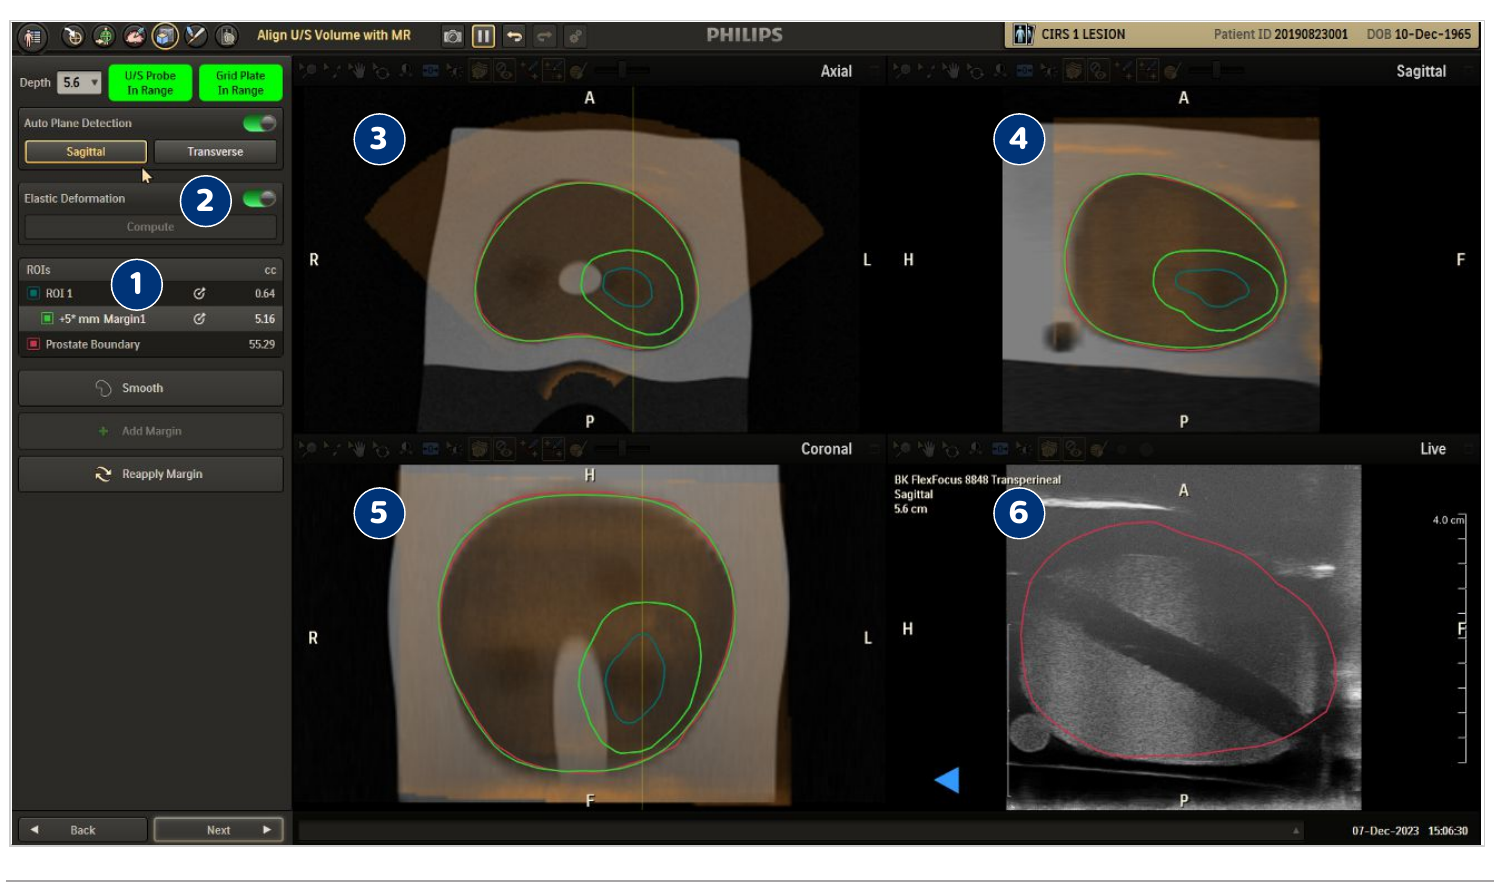Select the hand-with-probe workflow step icon
This screenshot has width=1494, height=882.
[135, 36]
